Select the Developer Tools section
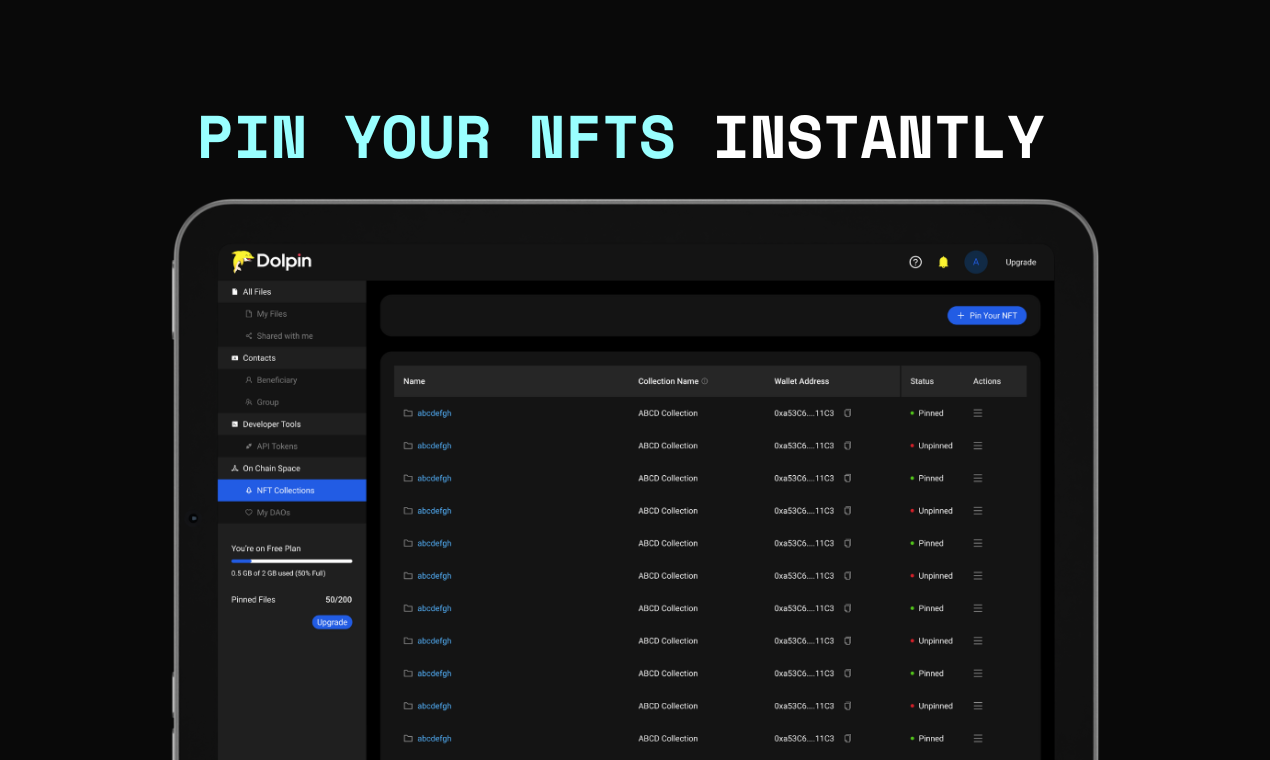This screenshot has height=760, width=1270. 292,424
